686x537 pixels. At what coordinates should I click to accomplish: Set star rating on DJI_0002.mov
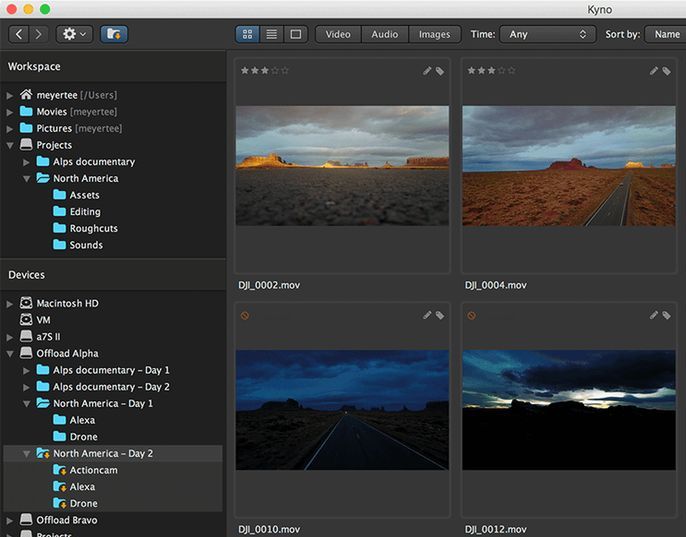pyautogui.click(x=264, y=71)
